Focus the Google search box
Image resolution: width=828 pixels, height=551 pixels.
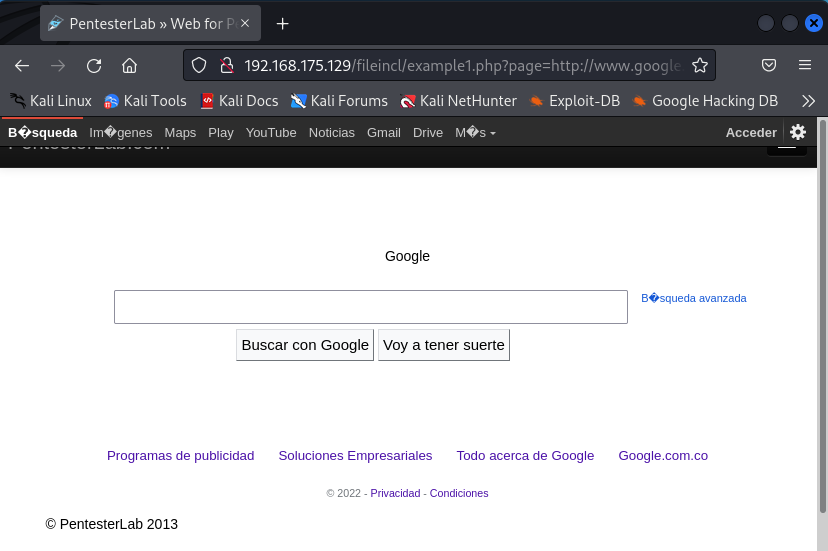click(x=371, y=307)
